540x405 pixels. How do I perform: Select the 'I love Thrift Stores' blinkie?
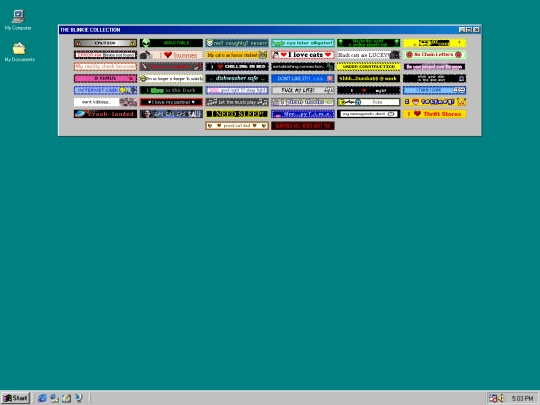coord(434,114)
